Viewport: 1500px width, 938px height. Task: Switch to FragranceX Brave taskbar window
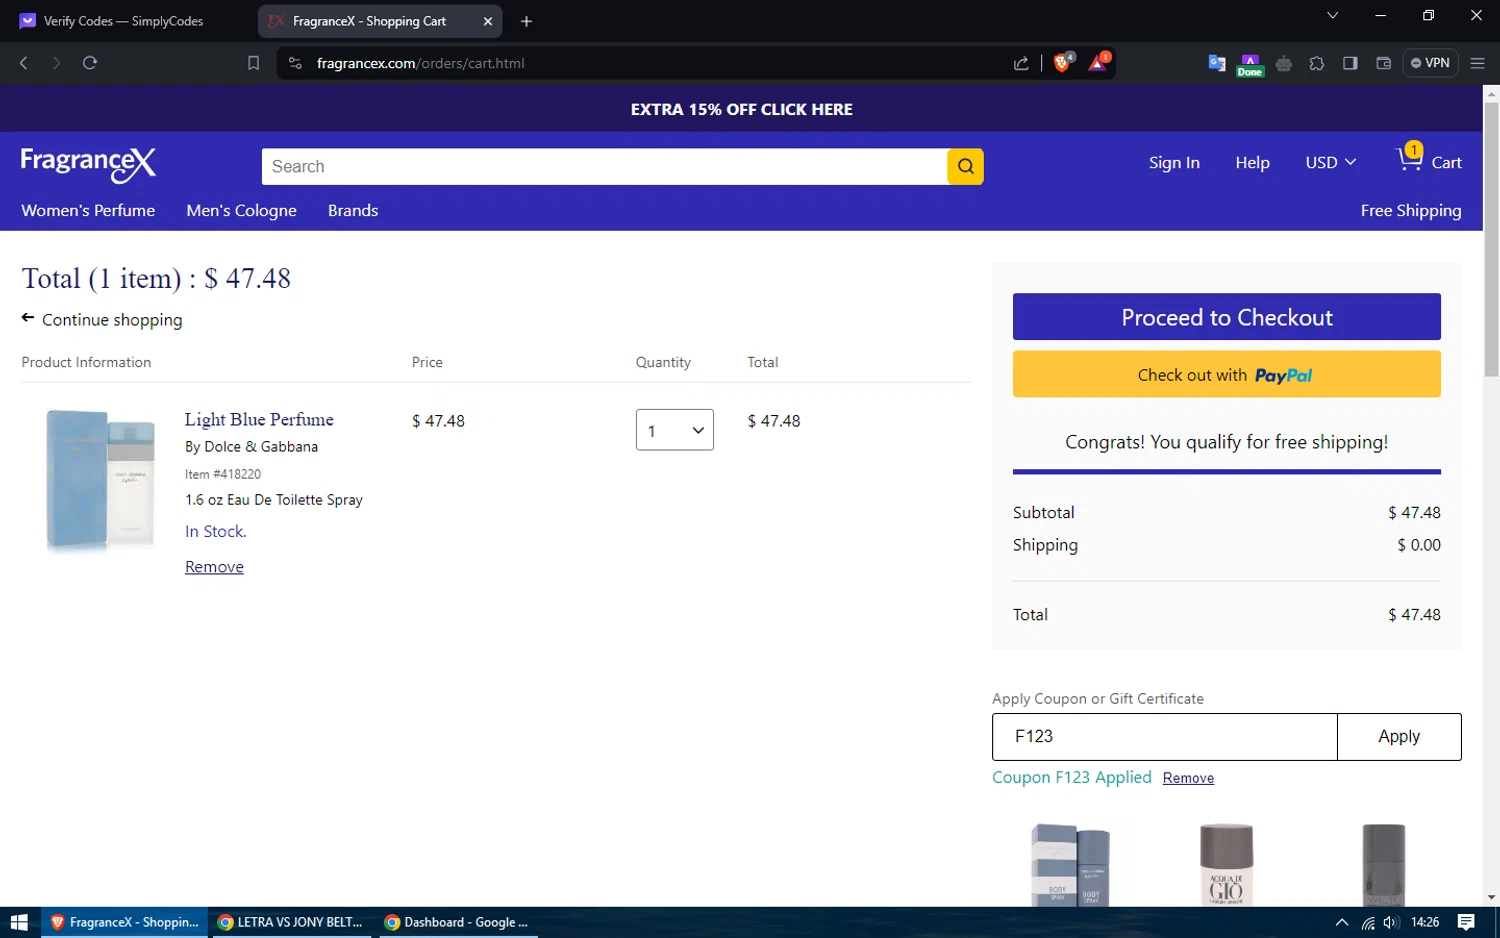tap(125, 922)
